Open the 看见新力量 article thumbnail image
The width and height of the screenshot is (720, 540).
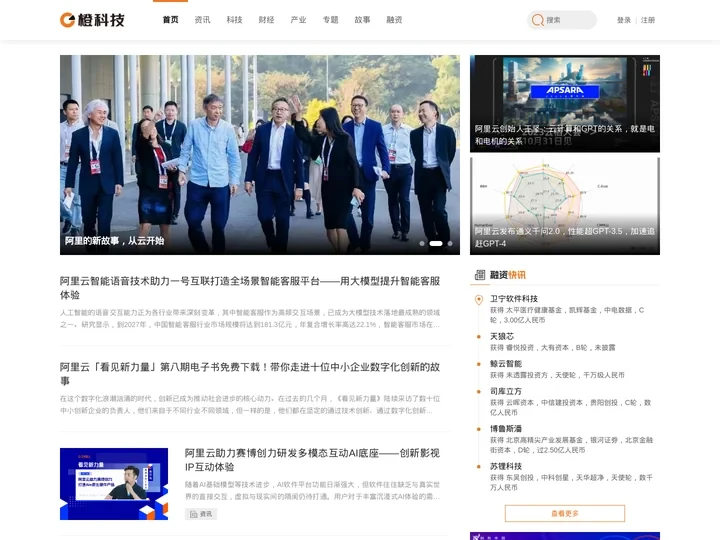point(114,484)
